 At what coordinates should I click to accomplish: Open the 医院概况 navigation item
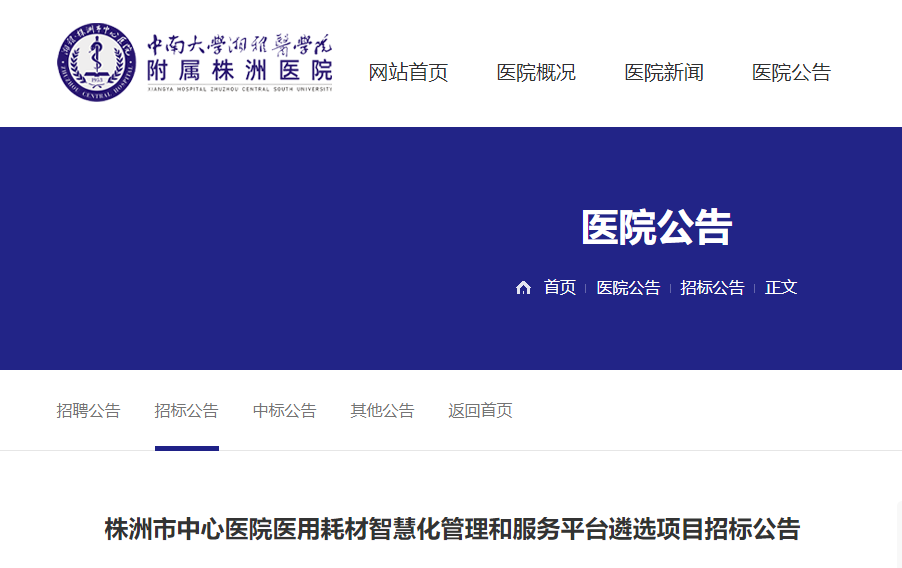[x=536, y=73]
